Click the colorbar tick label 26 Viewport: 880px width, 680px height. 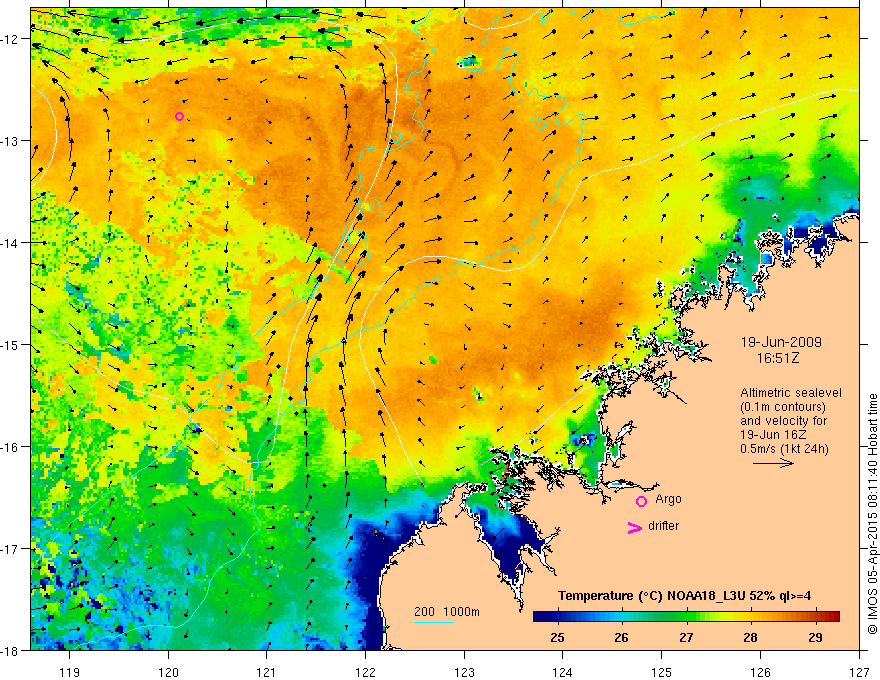click(621, 637)
